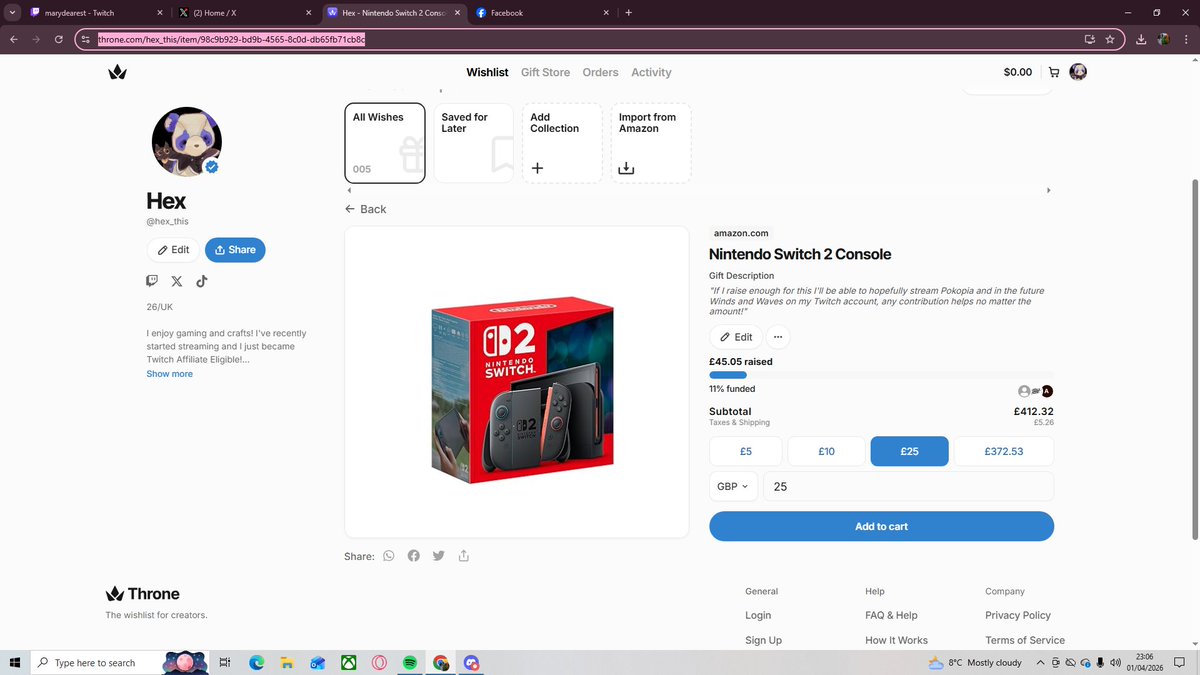Share item via WhatsApp icon
This screenshot has height=675, width=1200.
[389, 556]
